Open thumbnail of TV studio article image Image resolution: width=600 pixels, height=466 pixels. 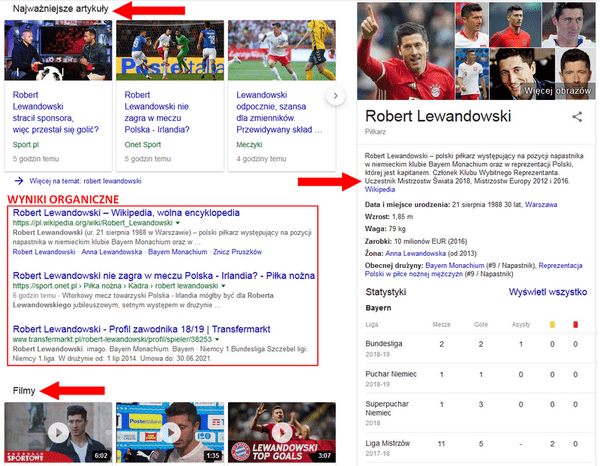click(x=58, y=50)
